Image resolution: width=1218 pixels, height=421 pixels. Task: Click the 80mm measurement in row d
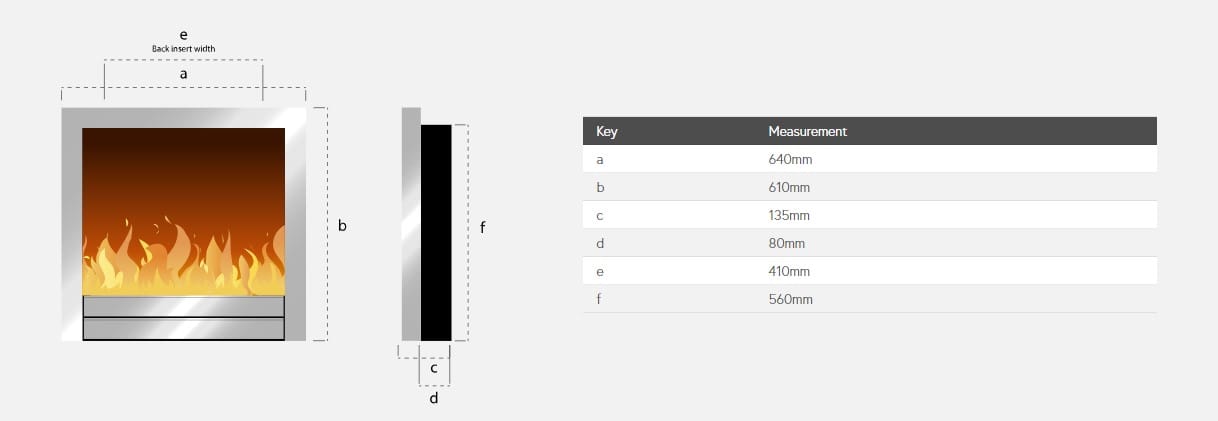(x=784, y=243)
